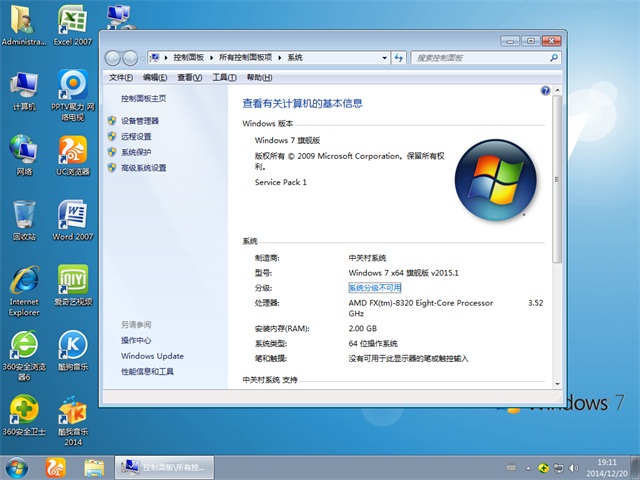This screenshot has width=640, height=480.
Task: Click the scrollbar down arrow
Action: click(x=557, y=384)
